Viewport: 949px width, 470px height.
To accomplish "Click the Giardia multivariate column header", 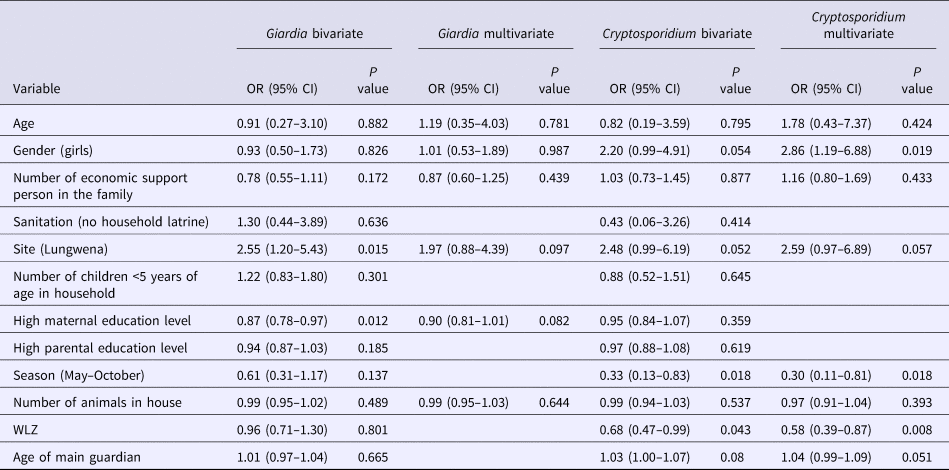I will click(499, 34).
